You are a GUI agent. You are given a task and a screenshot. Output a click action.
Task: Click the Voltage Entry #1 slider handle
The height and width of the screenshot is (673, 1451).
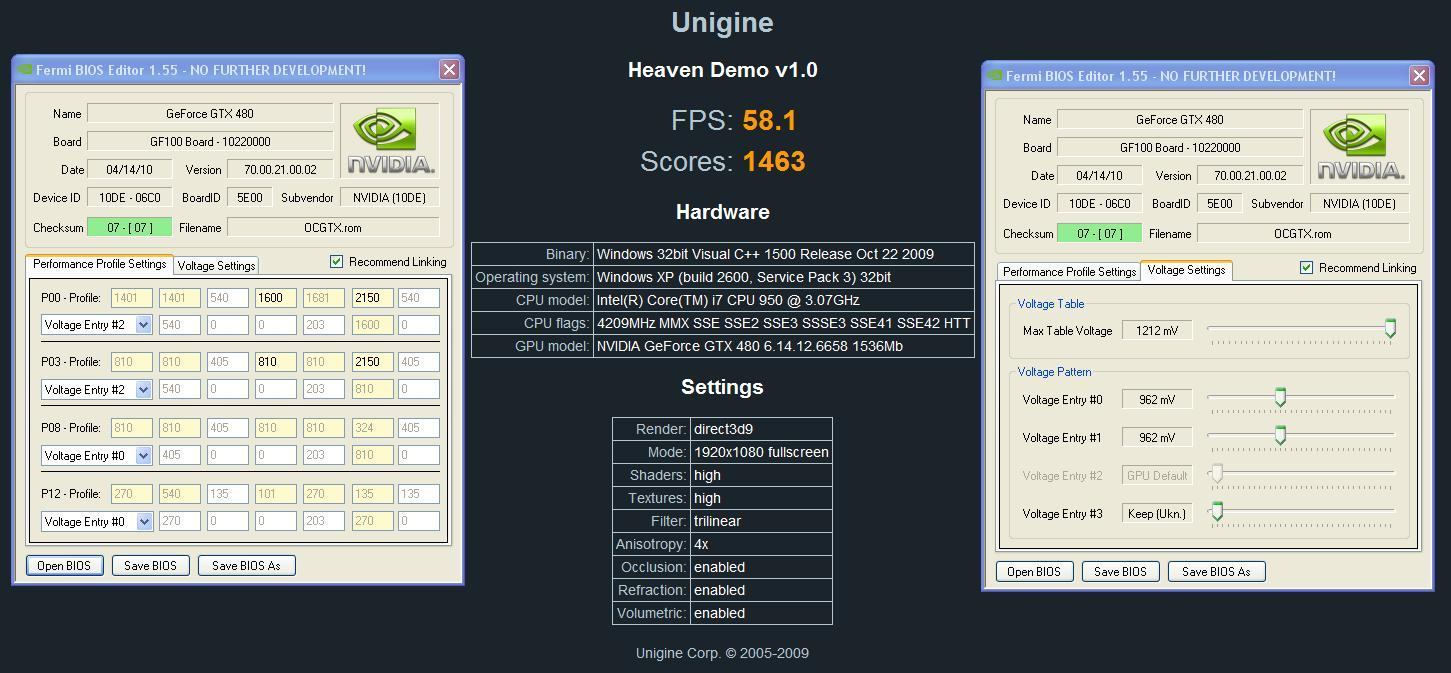point(1279,436)
